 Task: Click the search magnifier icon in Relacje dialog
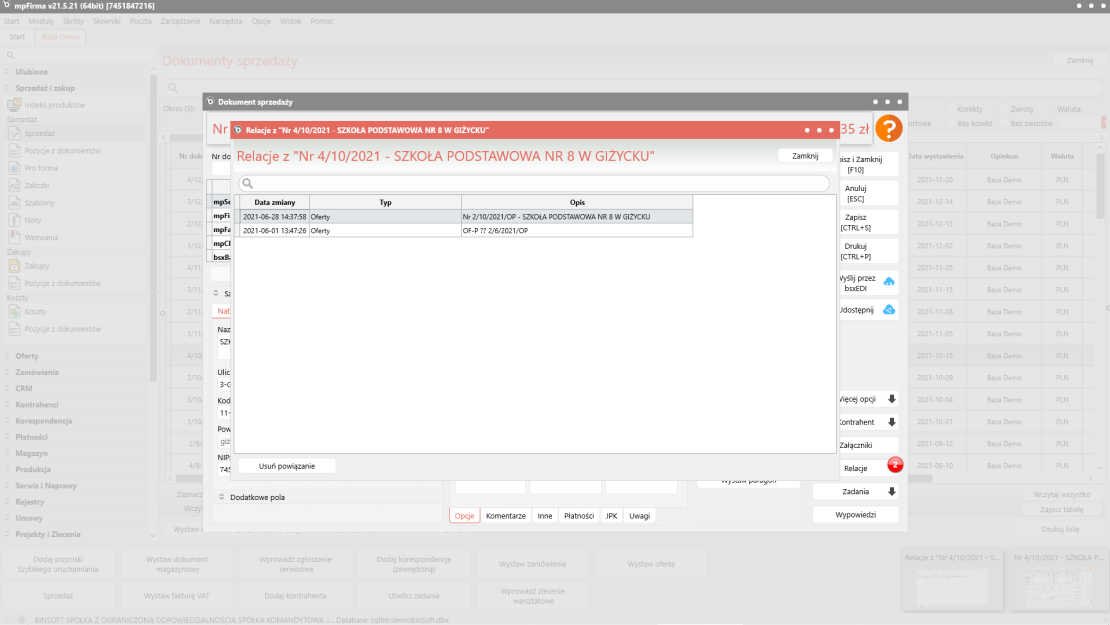tap(247, 184)
